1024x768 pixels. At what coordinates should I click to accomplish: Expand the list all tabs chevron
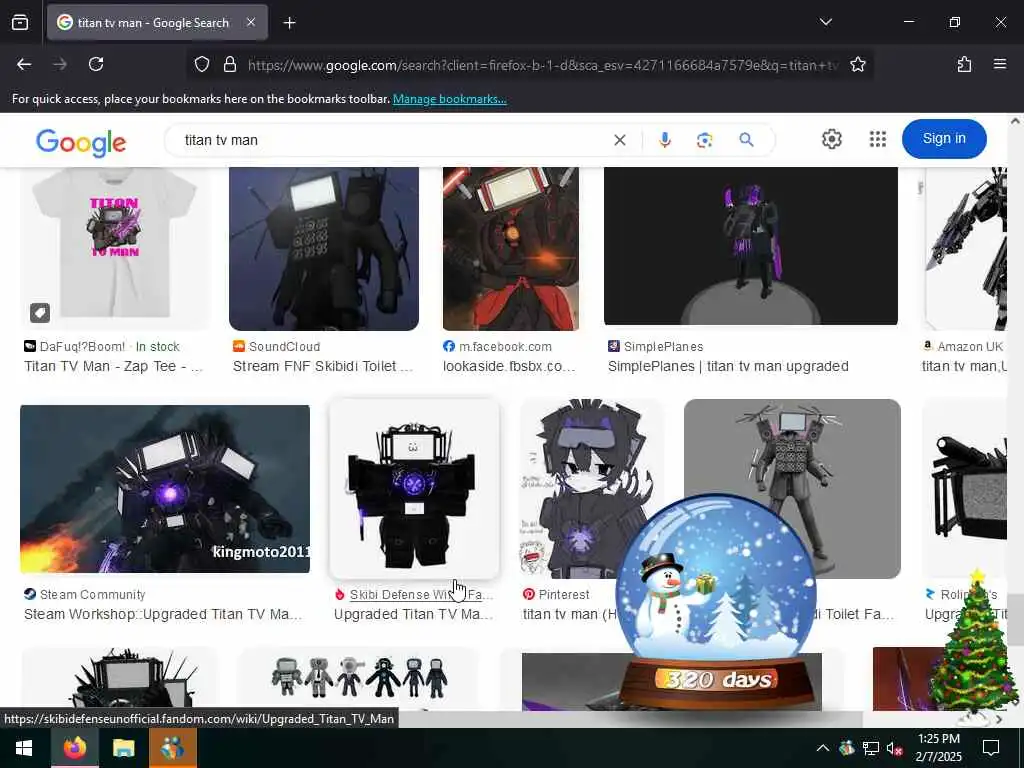[x=825, y=22]
